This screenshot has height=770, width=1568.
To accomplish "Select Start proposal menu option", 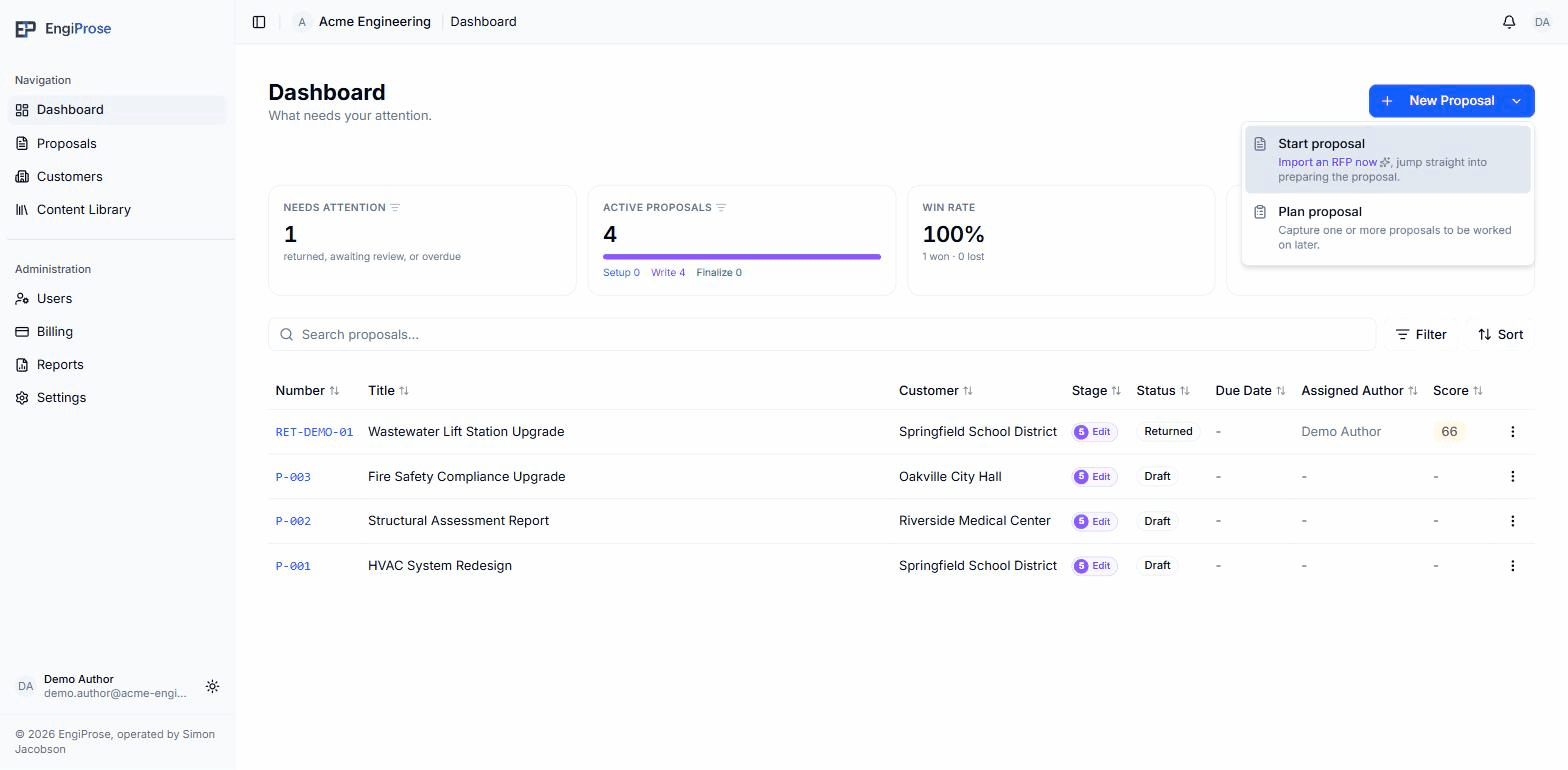I will pos(1388,160).
